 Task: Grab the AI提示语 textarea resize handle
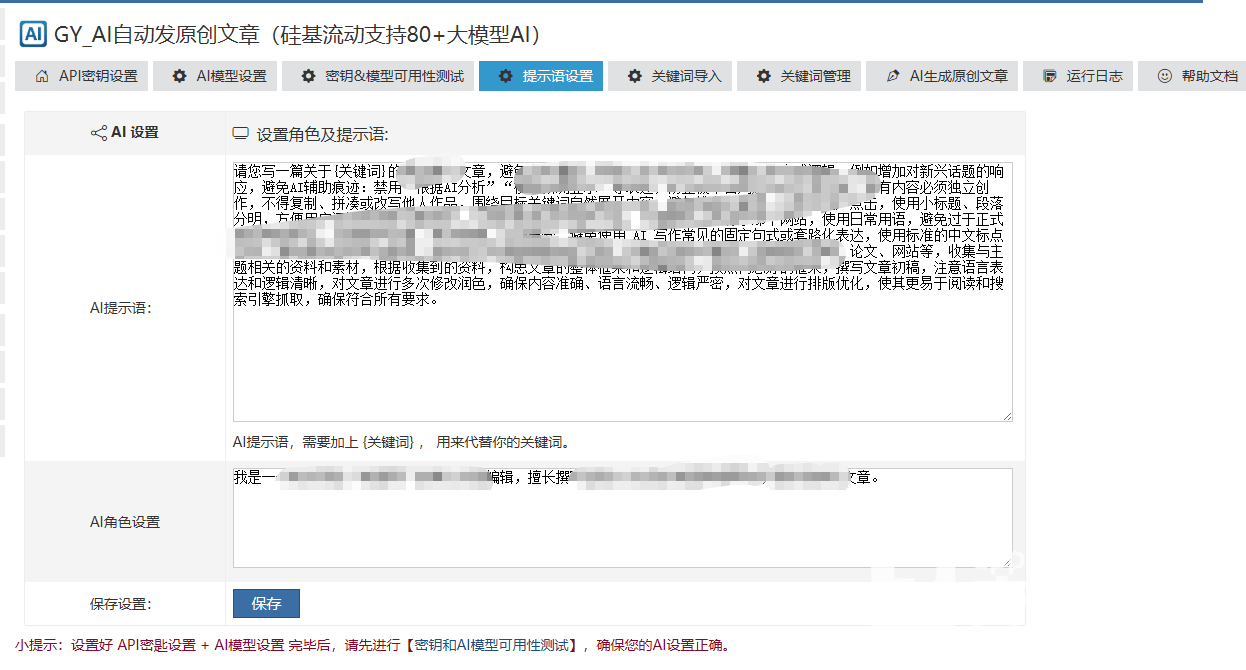[x=1006, y=415]
